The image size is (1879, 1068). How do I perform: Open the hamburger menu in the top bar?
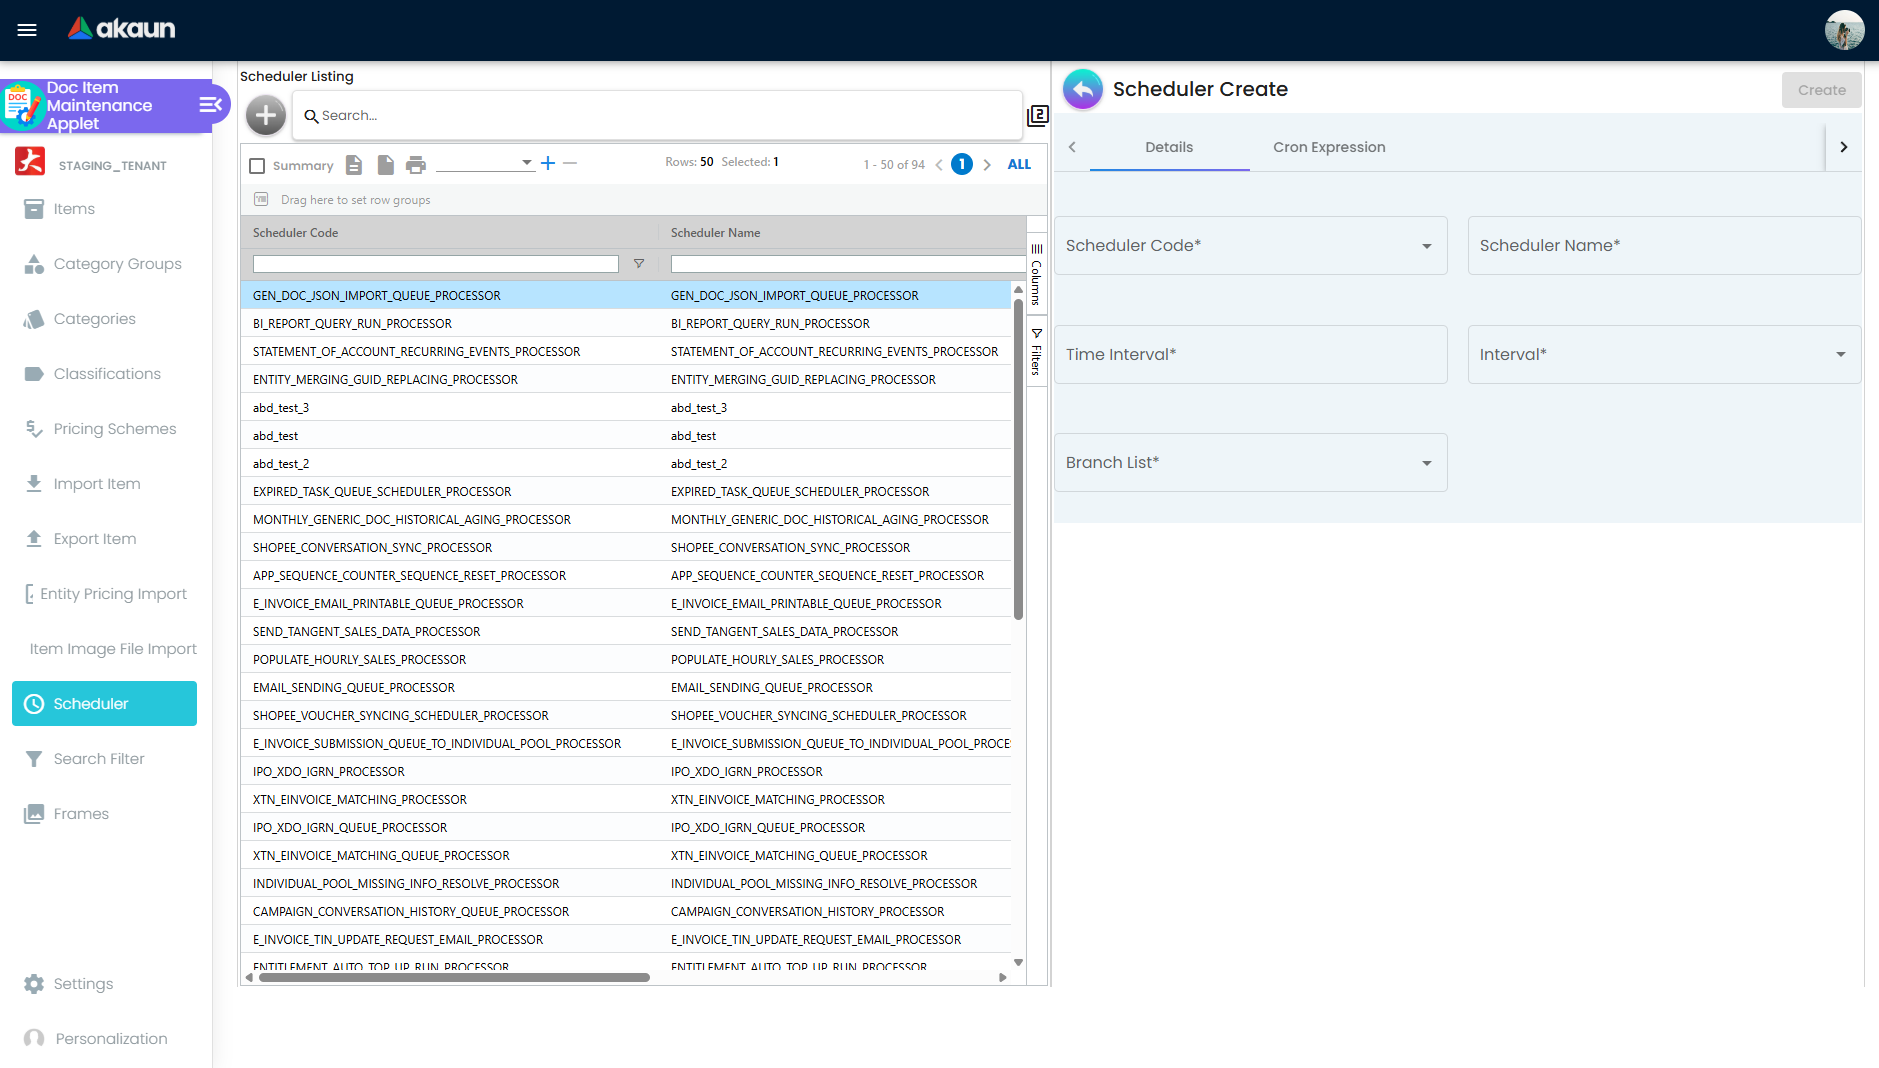point(27,30)
